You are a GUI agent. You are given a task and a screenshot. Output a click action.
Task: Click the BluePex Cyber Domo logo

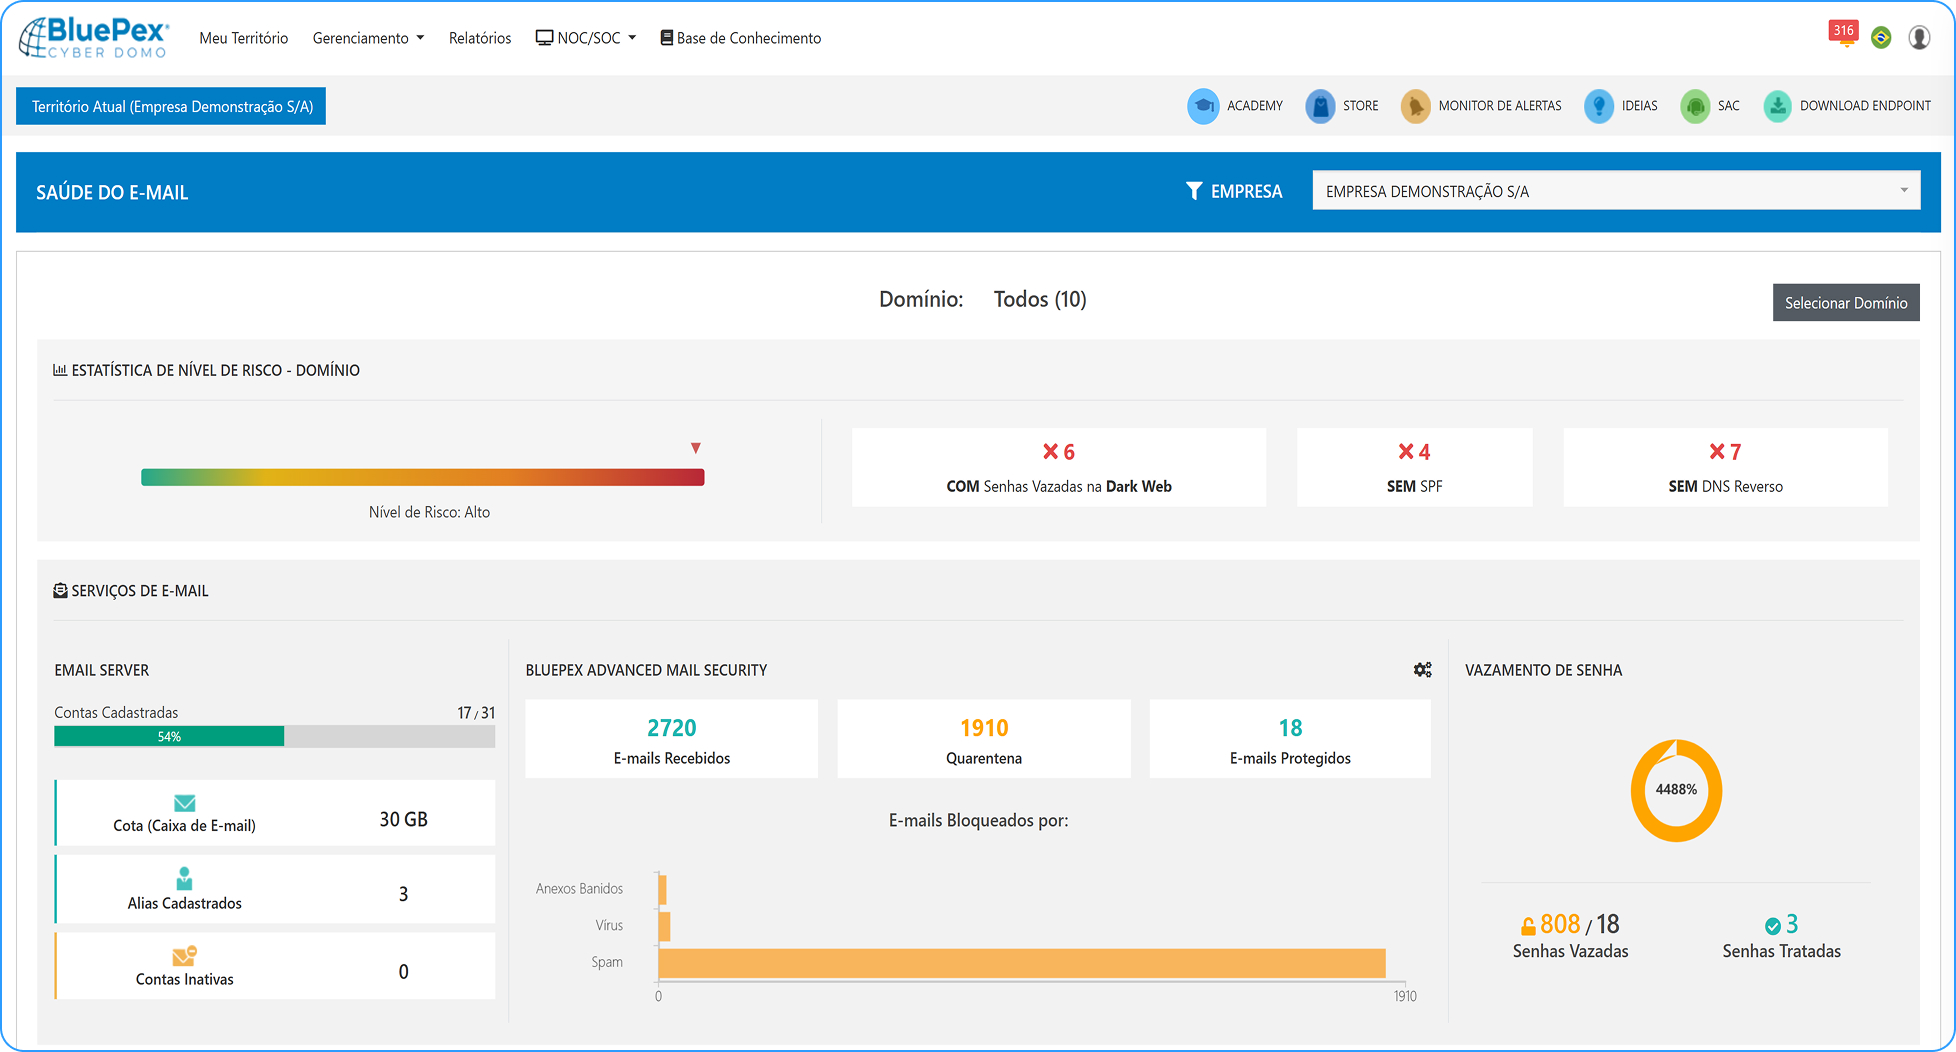pyautogui.click(x=94, y=38)
